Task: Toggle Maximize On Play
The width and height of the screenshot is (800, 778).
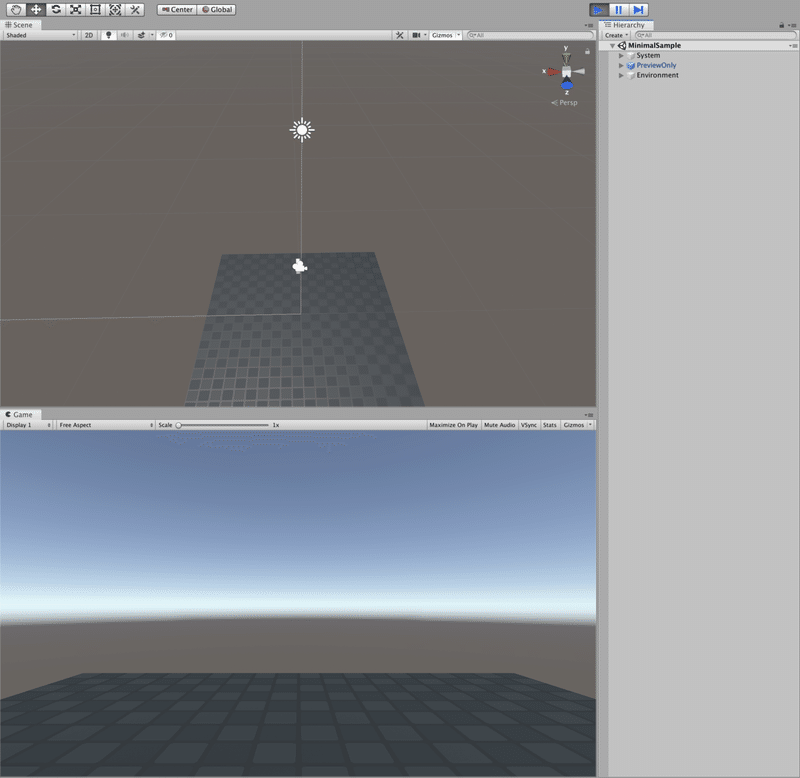Action: pos(454,425)
